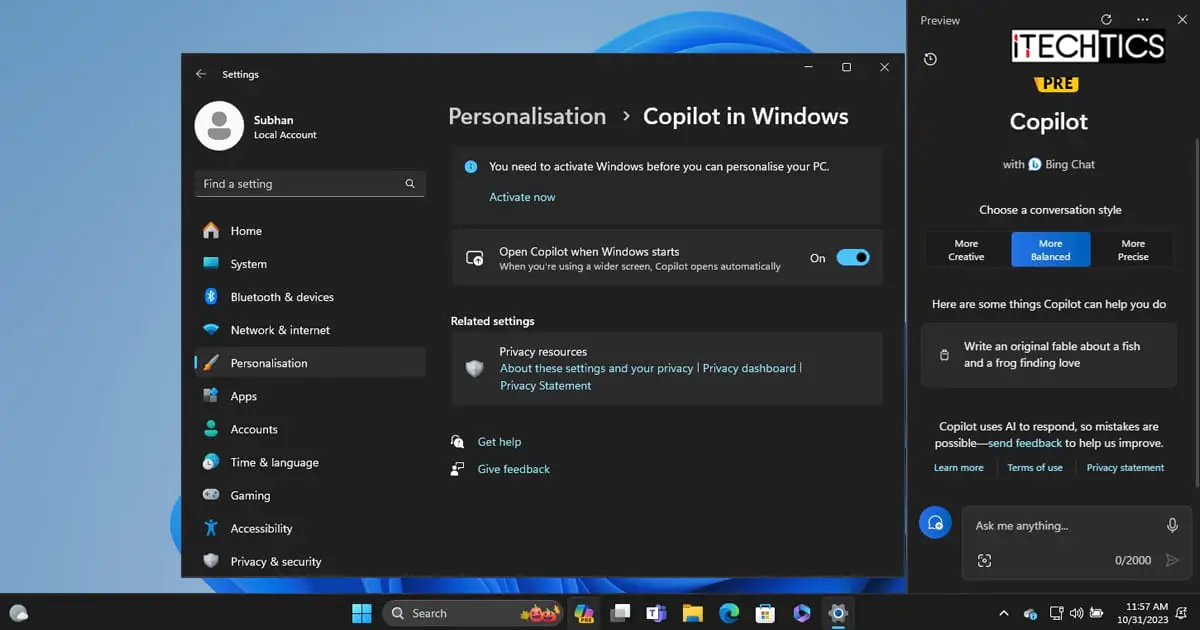Image resolution: width=1200 pixels, height=630 pixels.
Task: Open Copilot chat history clock icon
Action: [930, 60]
